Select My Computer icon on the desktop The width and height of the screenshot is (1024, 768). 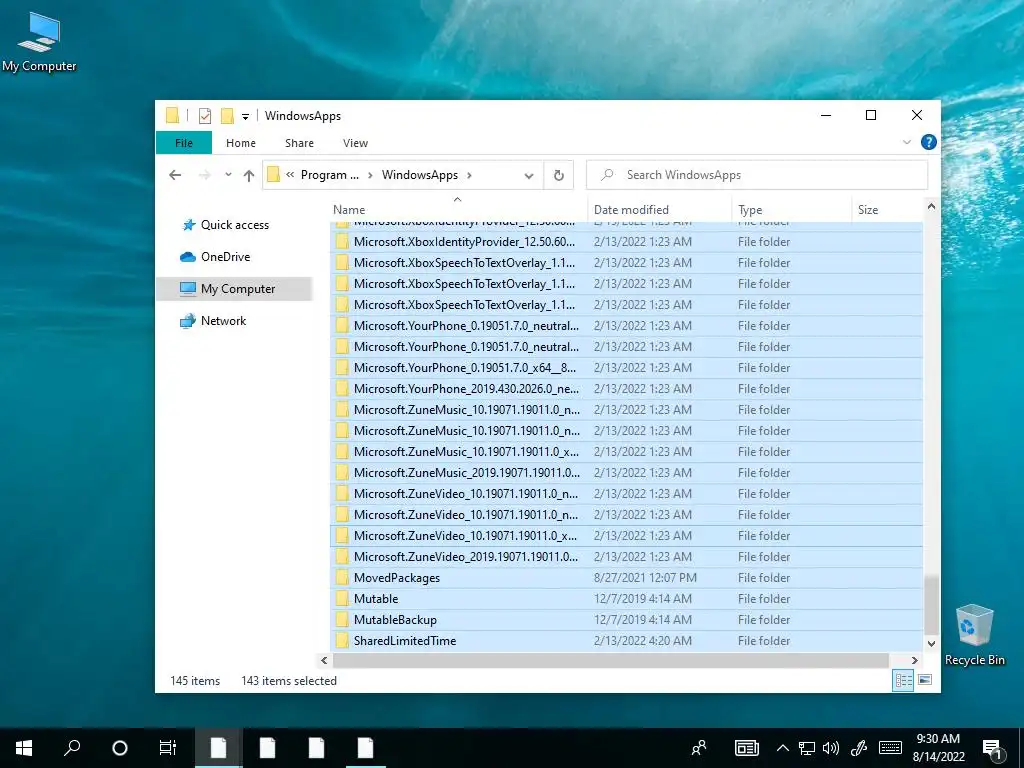click(x=39, y=42)
